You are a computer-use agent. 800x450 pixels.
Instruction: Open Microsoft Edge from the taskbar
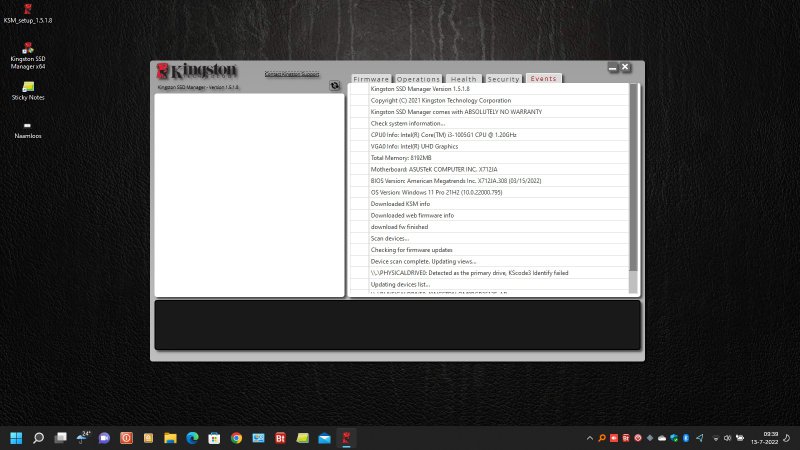tap(192, 438)
